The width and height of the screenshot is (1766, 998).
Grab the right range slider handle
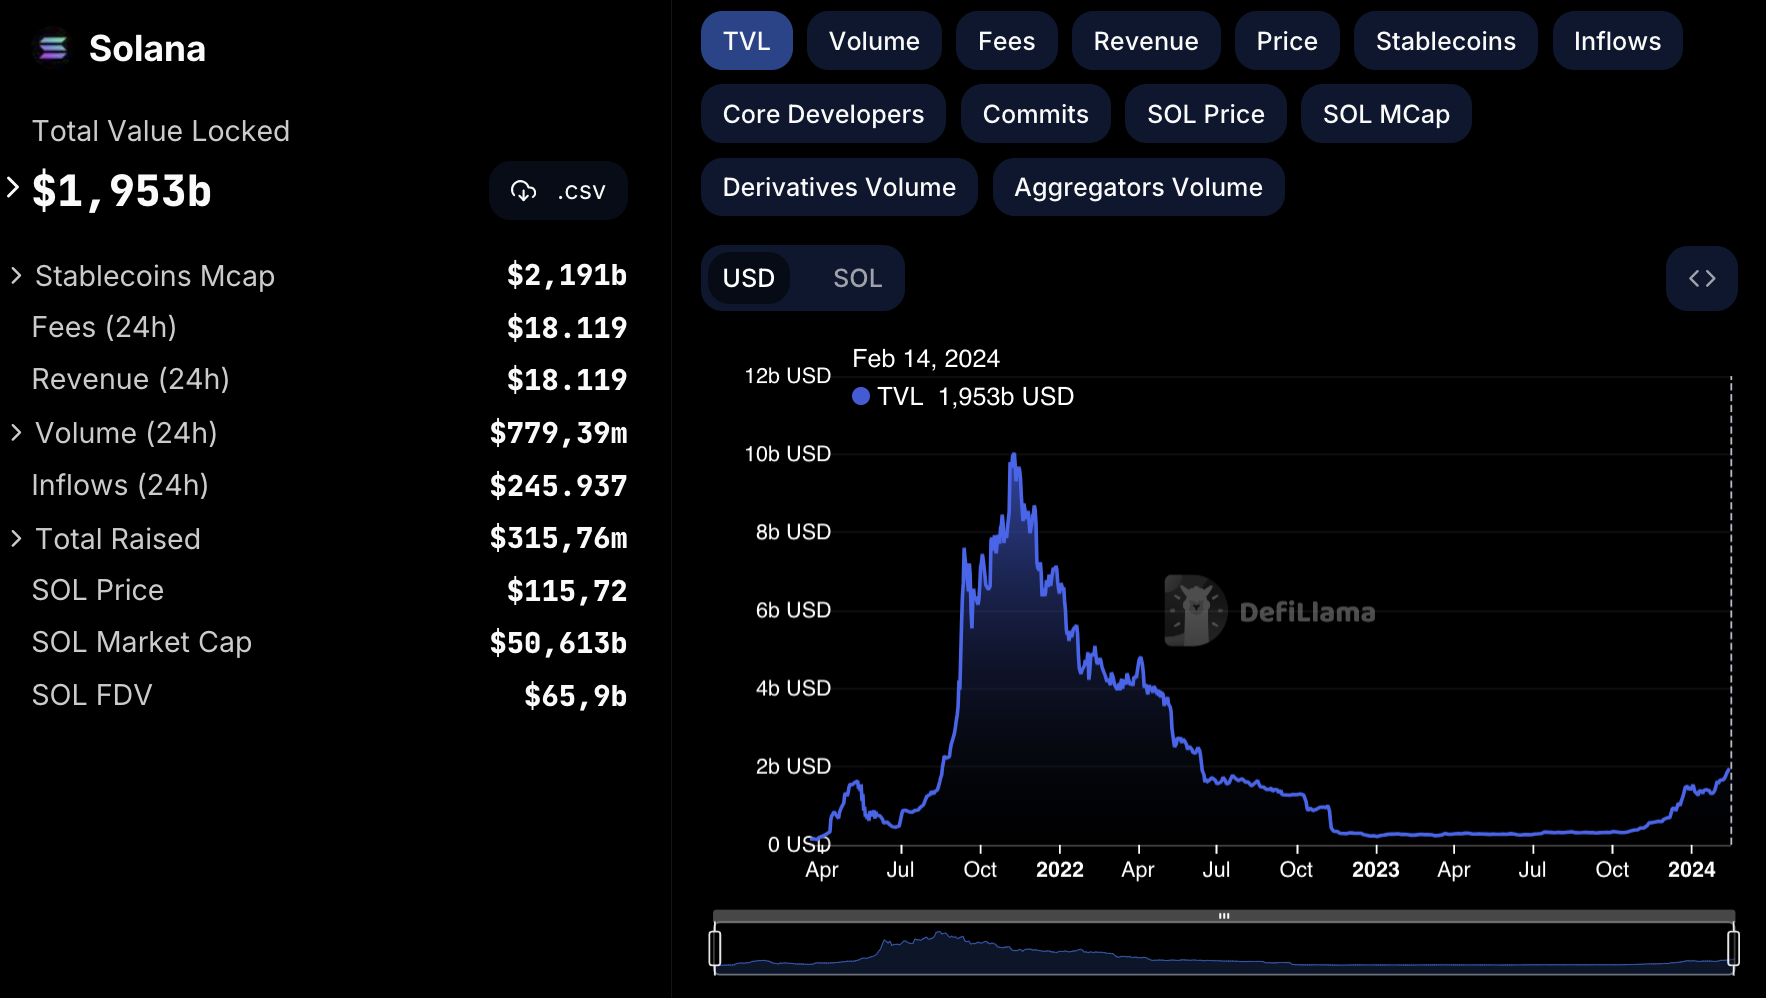point(1733,948)
